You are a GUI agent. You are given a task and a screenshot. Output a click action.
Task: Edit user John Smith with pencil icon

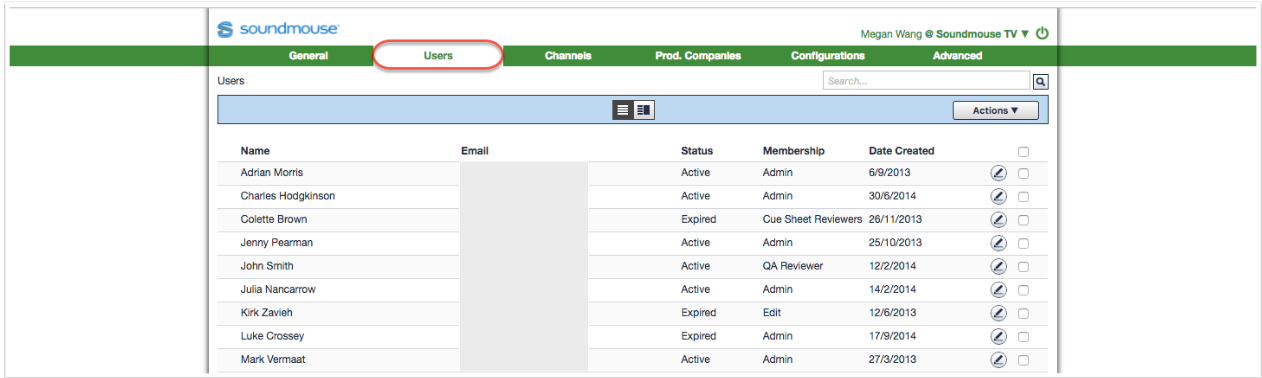998,266
